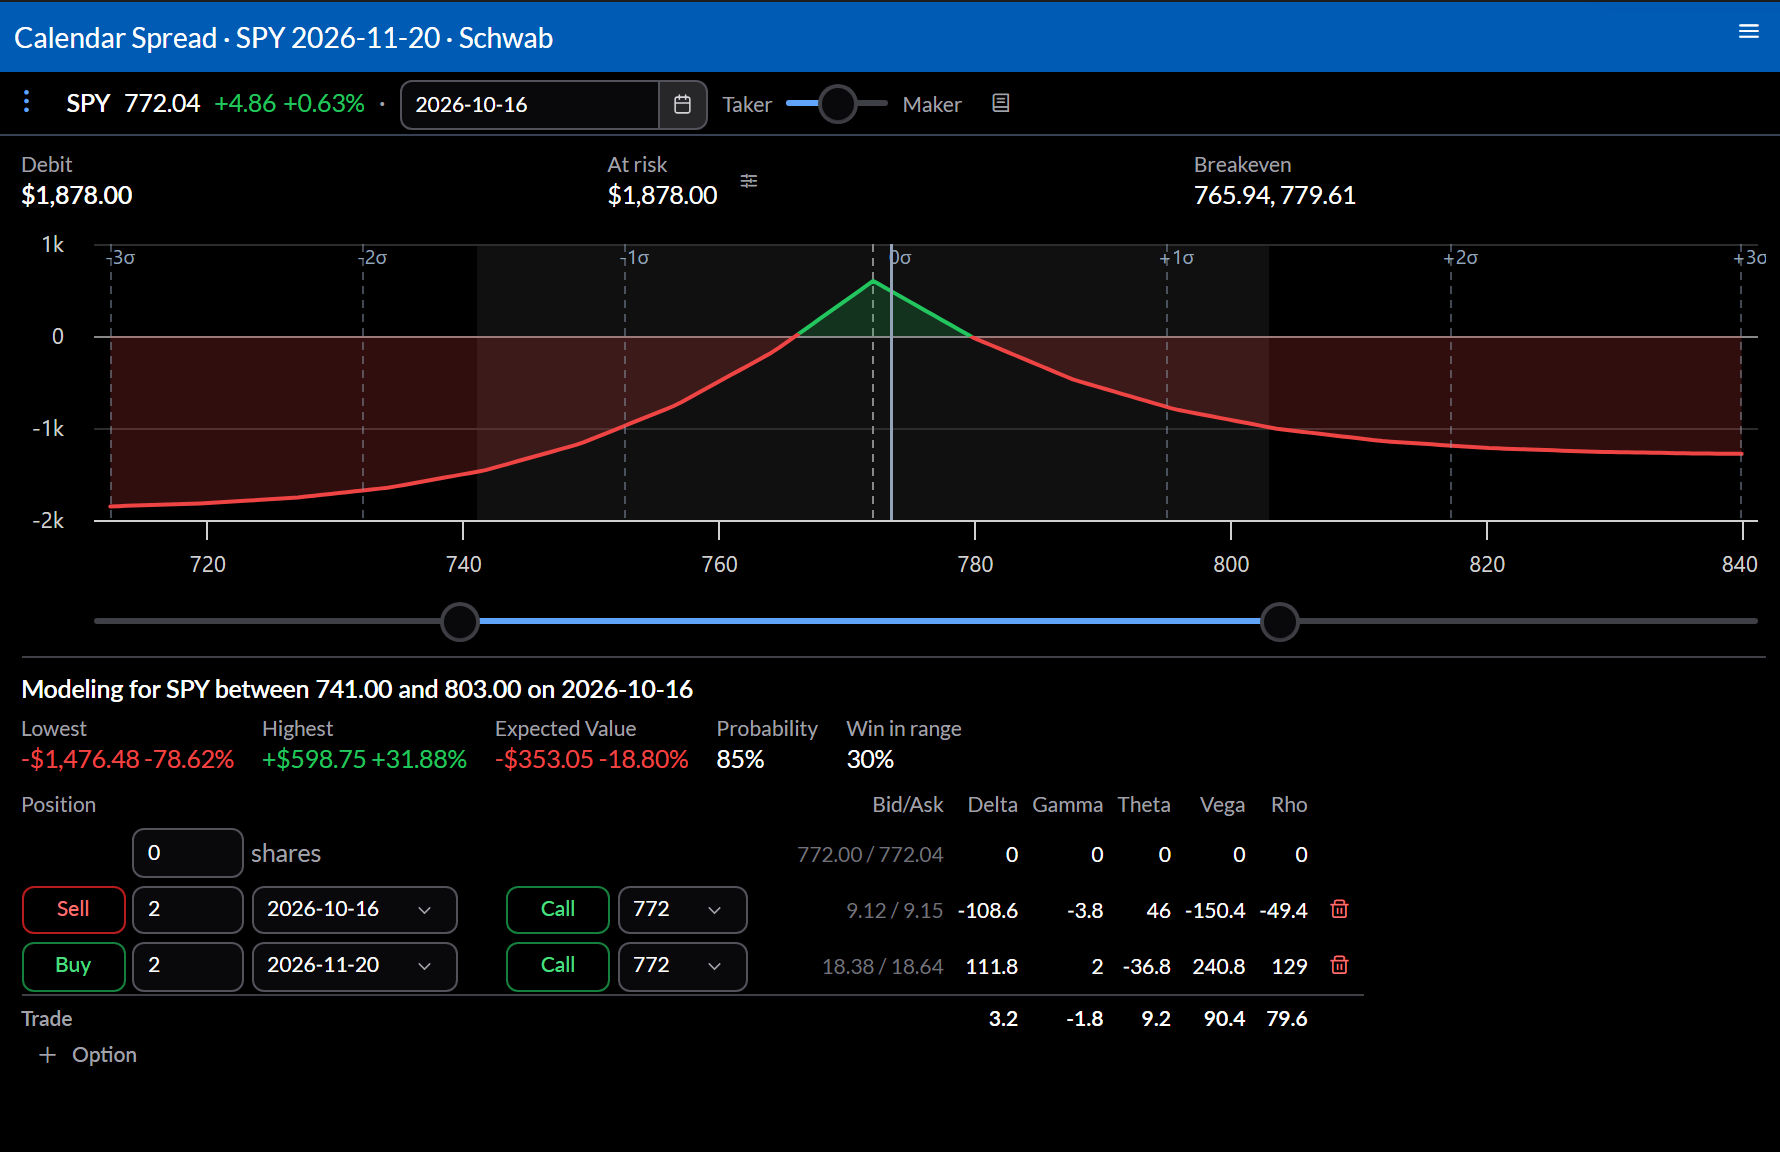Click the Debit value $1,878.00
The image size is (1780, 1152).
coord(77,195)
